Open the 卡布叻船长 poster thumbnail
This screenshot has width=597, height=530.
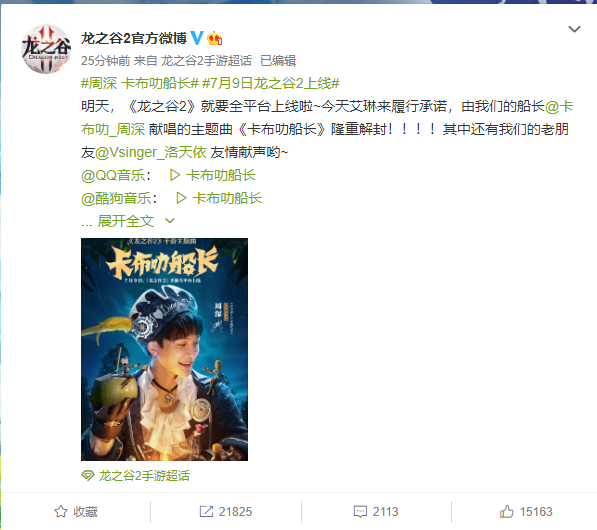click(x=164, y=349)
